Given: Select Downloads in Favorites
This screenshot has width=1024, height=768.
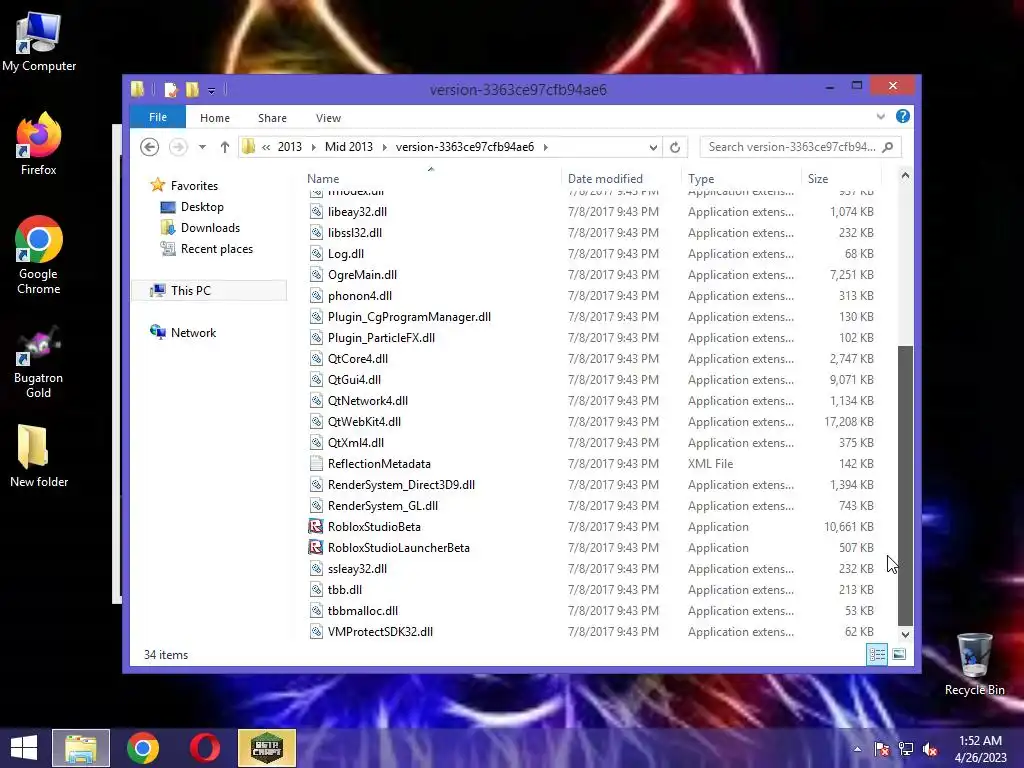Looking at the screenshot, I should coord(210,228).
